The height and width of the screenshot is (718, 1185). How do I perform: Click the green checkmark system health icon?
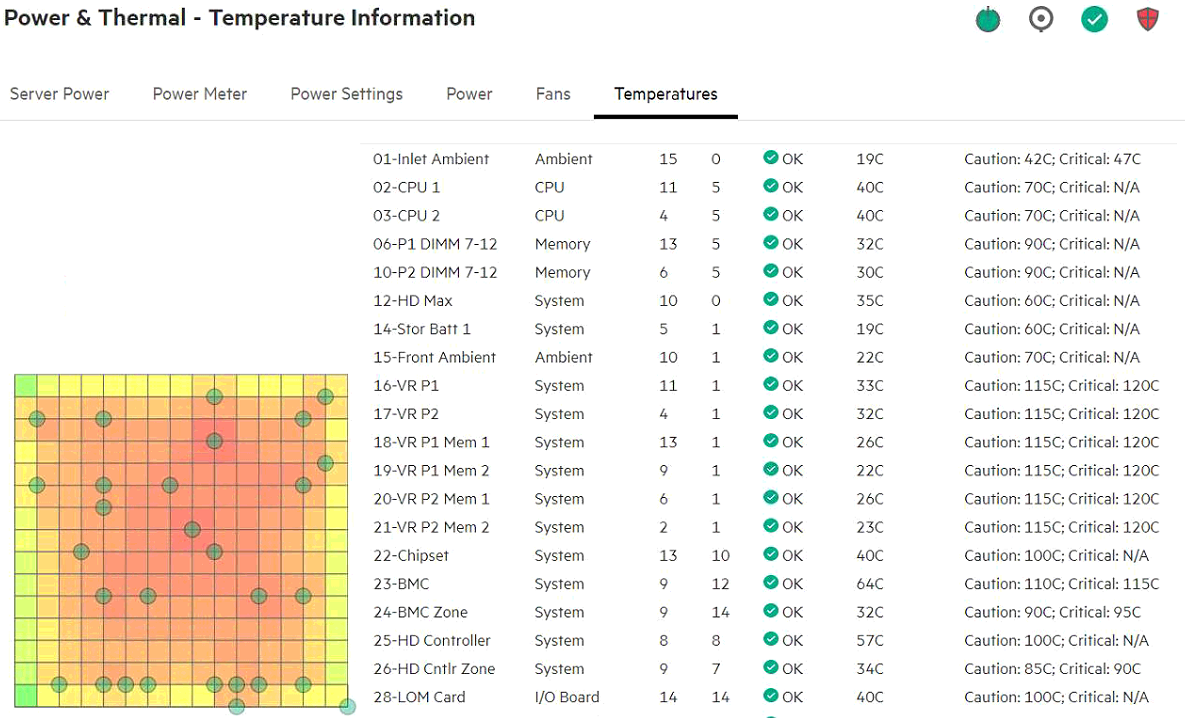click(1095, 20)
